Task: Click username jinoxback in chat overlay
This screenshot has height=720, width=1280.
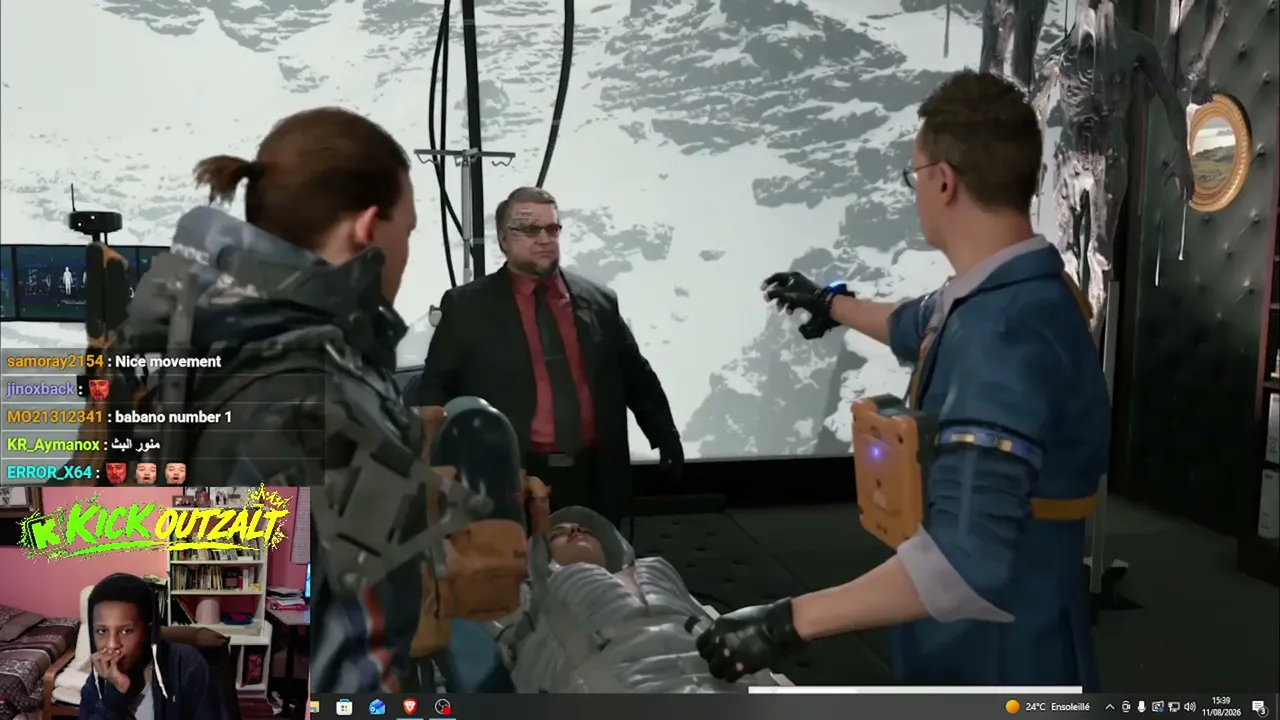Action: tap(41, 389)
